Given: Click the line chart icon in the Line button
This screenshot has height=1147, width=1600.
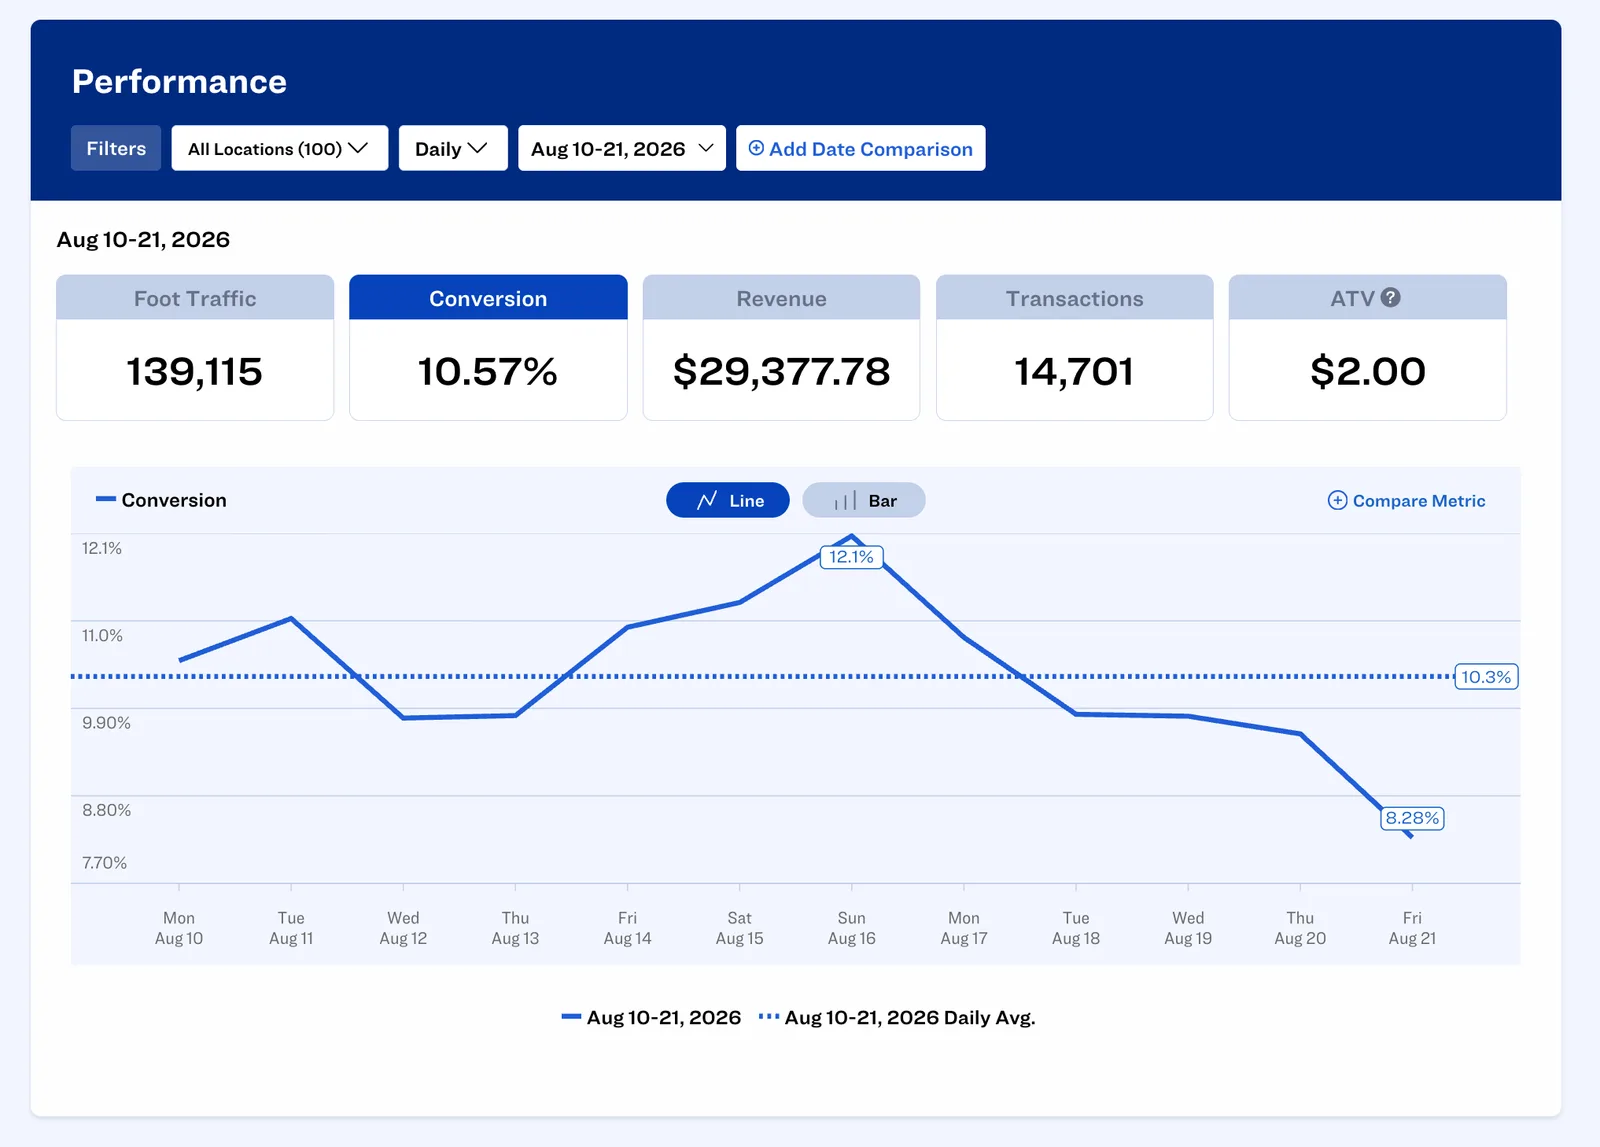Looking at the screenshot, I should (x=707, y=500).
